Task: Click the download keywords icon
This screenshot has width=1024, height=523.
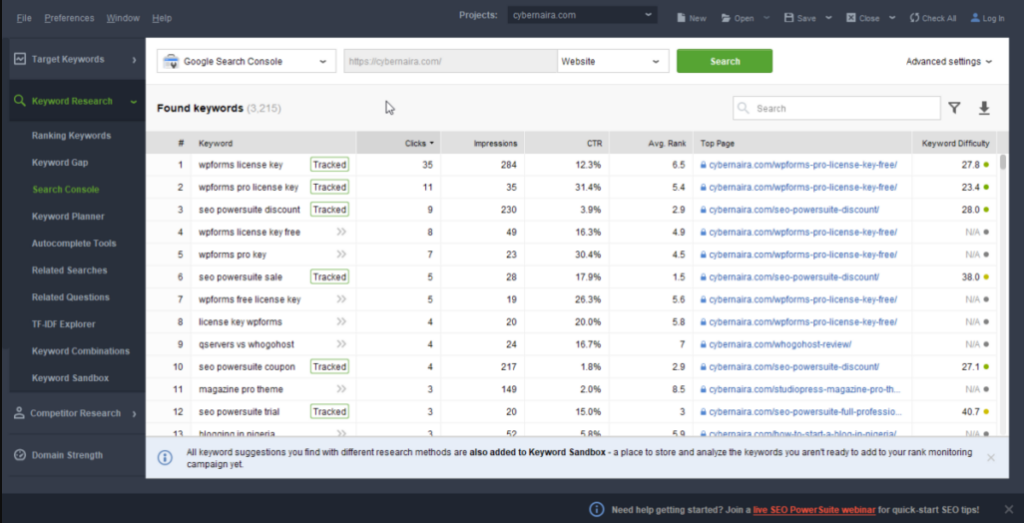Action: click(x=984, y=108)
